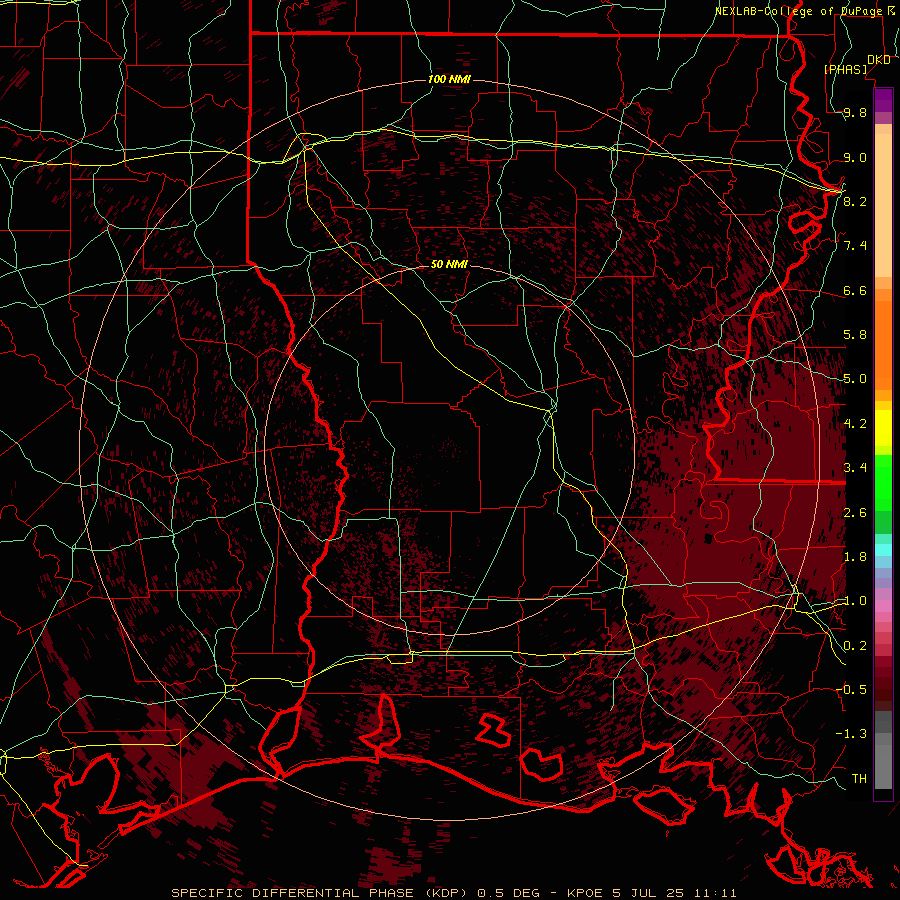Viewport: 900px width, 900px height.
Task: Click the "9.0" color scale value
Action: pyautogui.click(x=855, y=157)
